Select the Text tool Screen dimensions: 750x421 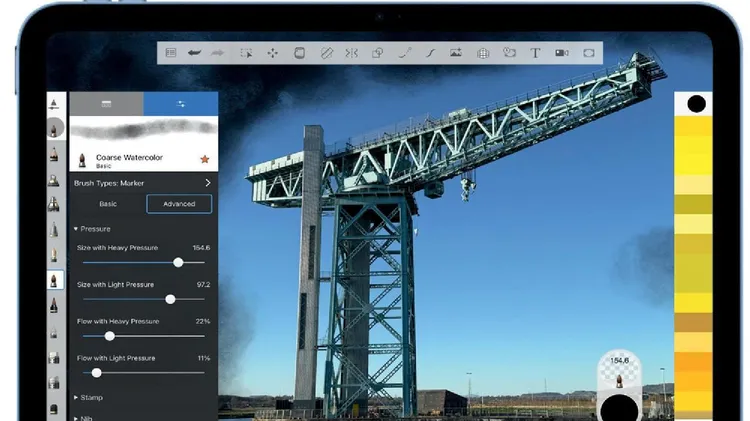click(535, 53)
